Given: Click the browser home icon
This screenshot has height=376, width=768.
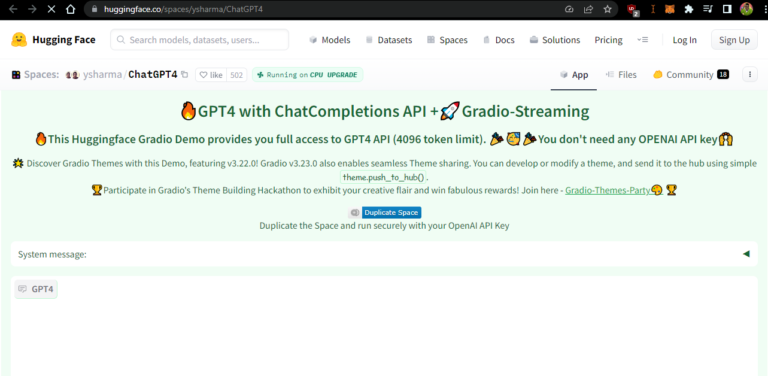Looking at the screenshot, I should (71, 9).
